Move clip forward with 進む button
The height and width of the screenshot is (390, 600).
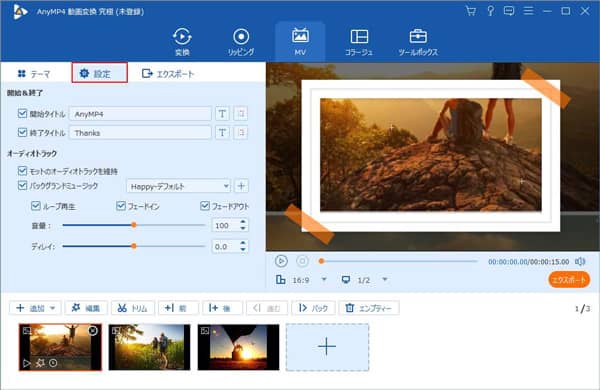(267, 308)
